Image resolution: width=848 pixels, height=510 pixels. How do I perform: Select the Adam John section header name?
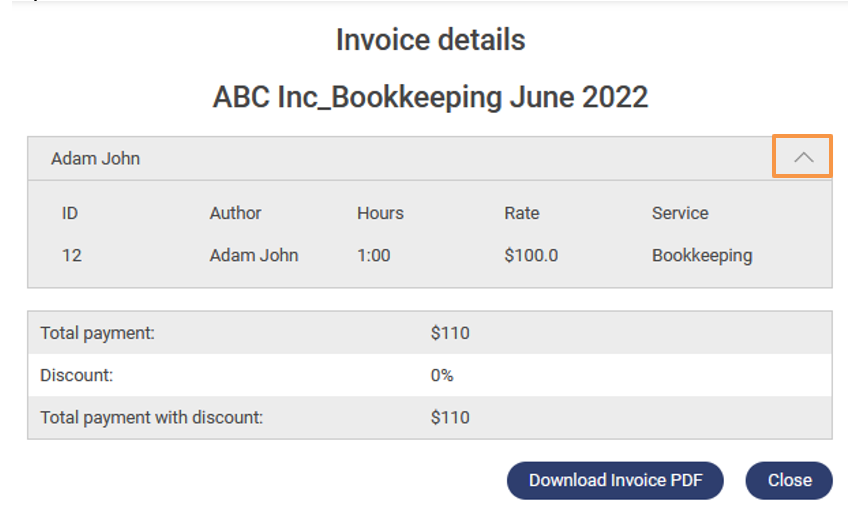[x=96, y=158]
